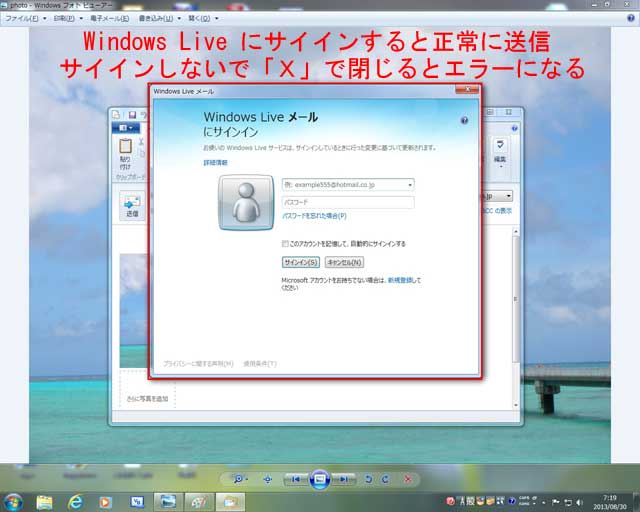The width and height of the screenshot is (640, 512).
Task: Click the サインイン(S) button
Action: click(300, 262)
